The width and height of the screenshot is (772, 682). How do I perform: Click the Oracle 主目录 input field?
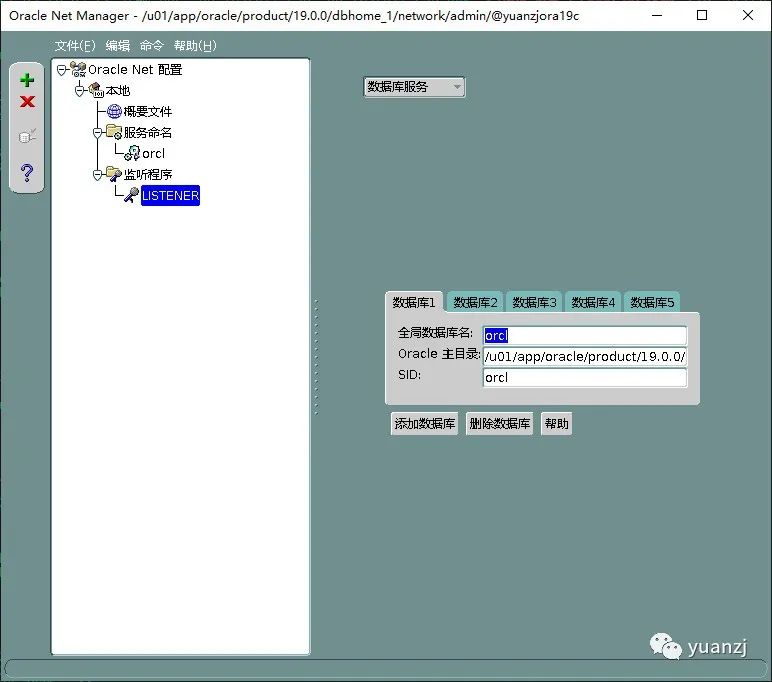point(584,357)
